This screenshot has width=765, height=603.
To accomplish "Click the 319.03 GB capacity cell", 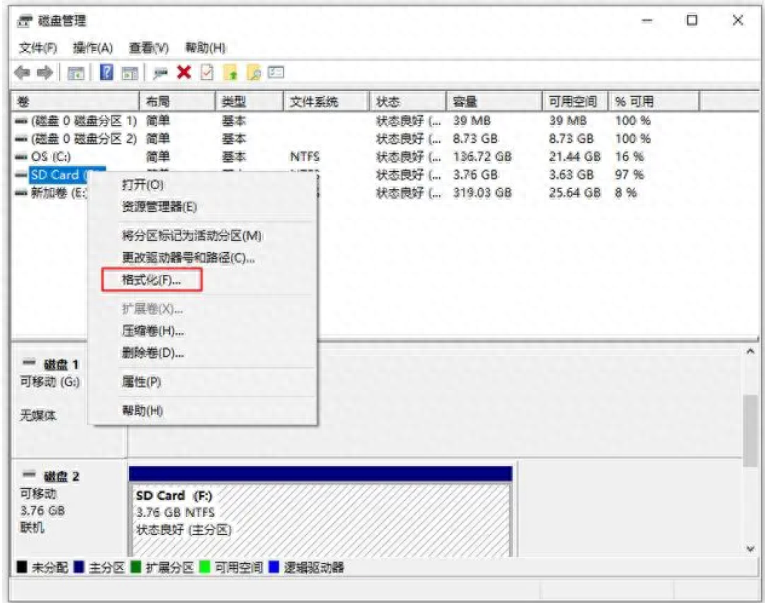I will pyautogui.click(x=482, y=193).
